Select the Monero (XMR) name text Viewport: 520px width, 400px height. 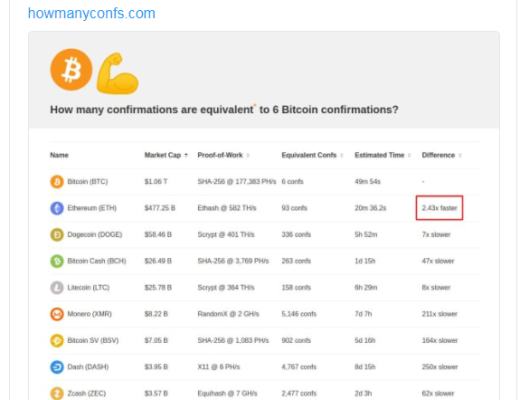point(90,314)
